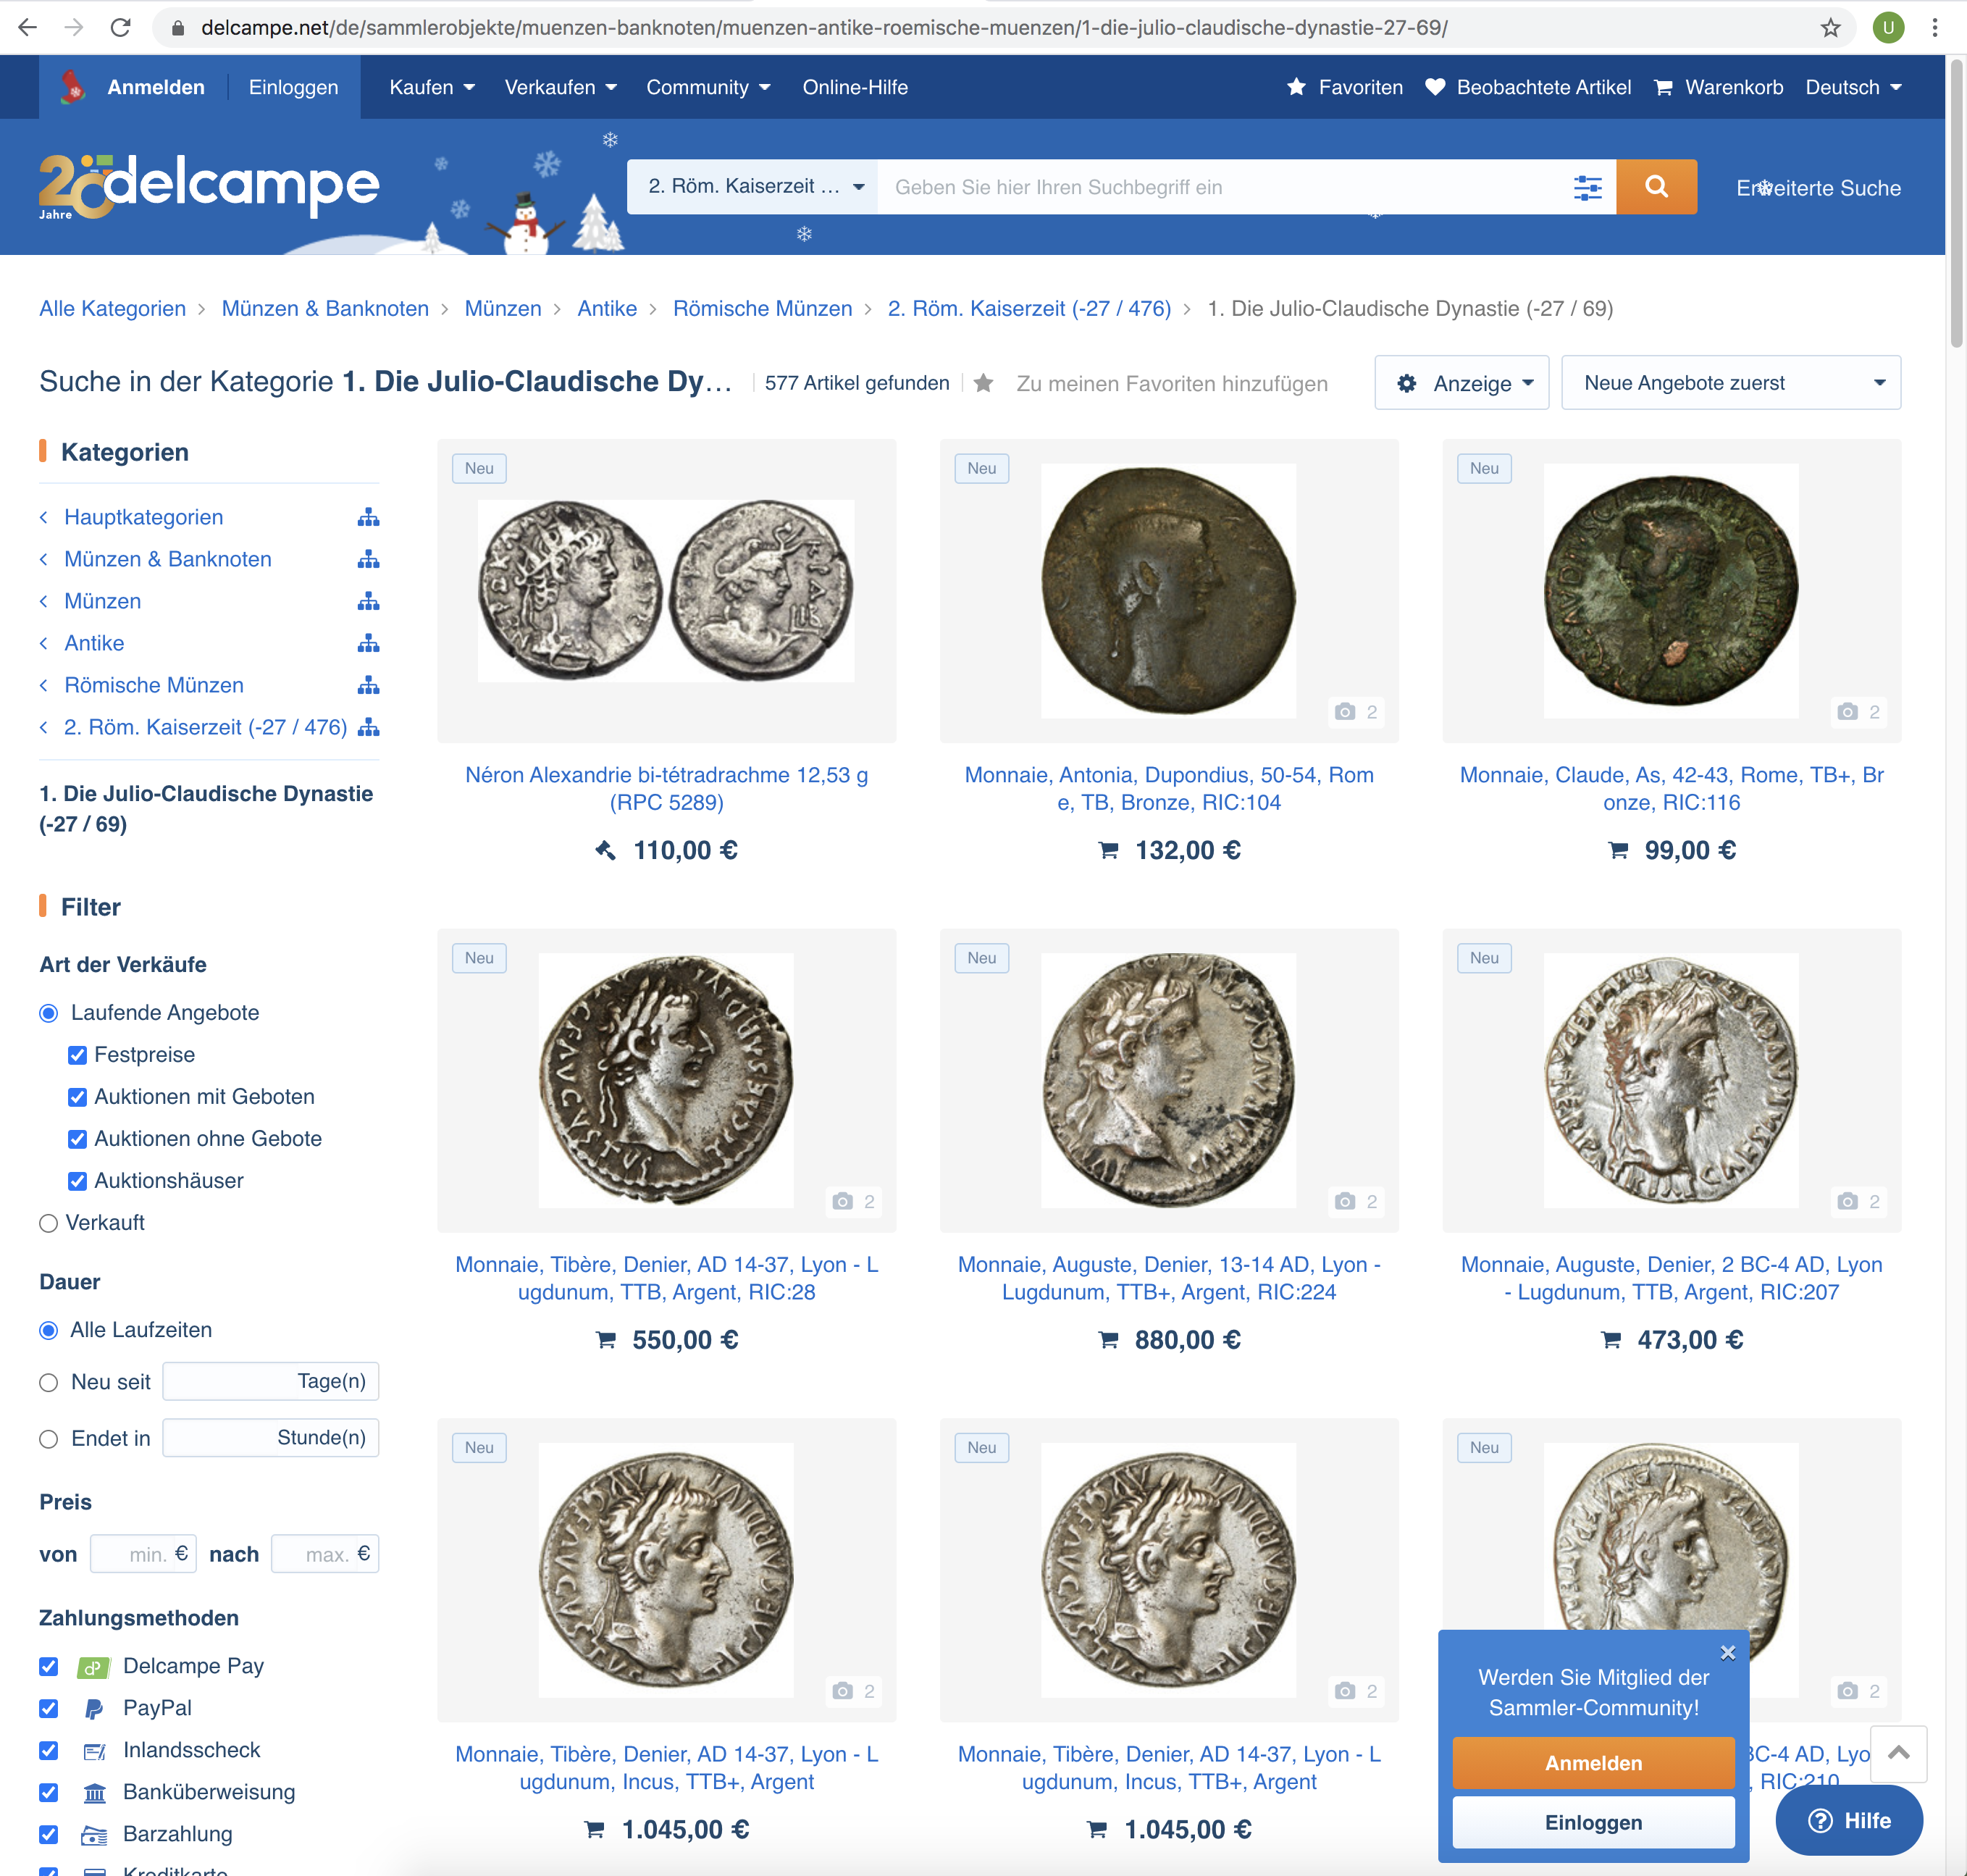Close the Sammler-Community popup
This screenshot has height=1876, width=1967.
point(1727,1653)
